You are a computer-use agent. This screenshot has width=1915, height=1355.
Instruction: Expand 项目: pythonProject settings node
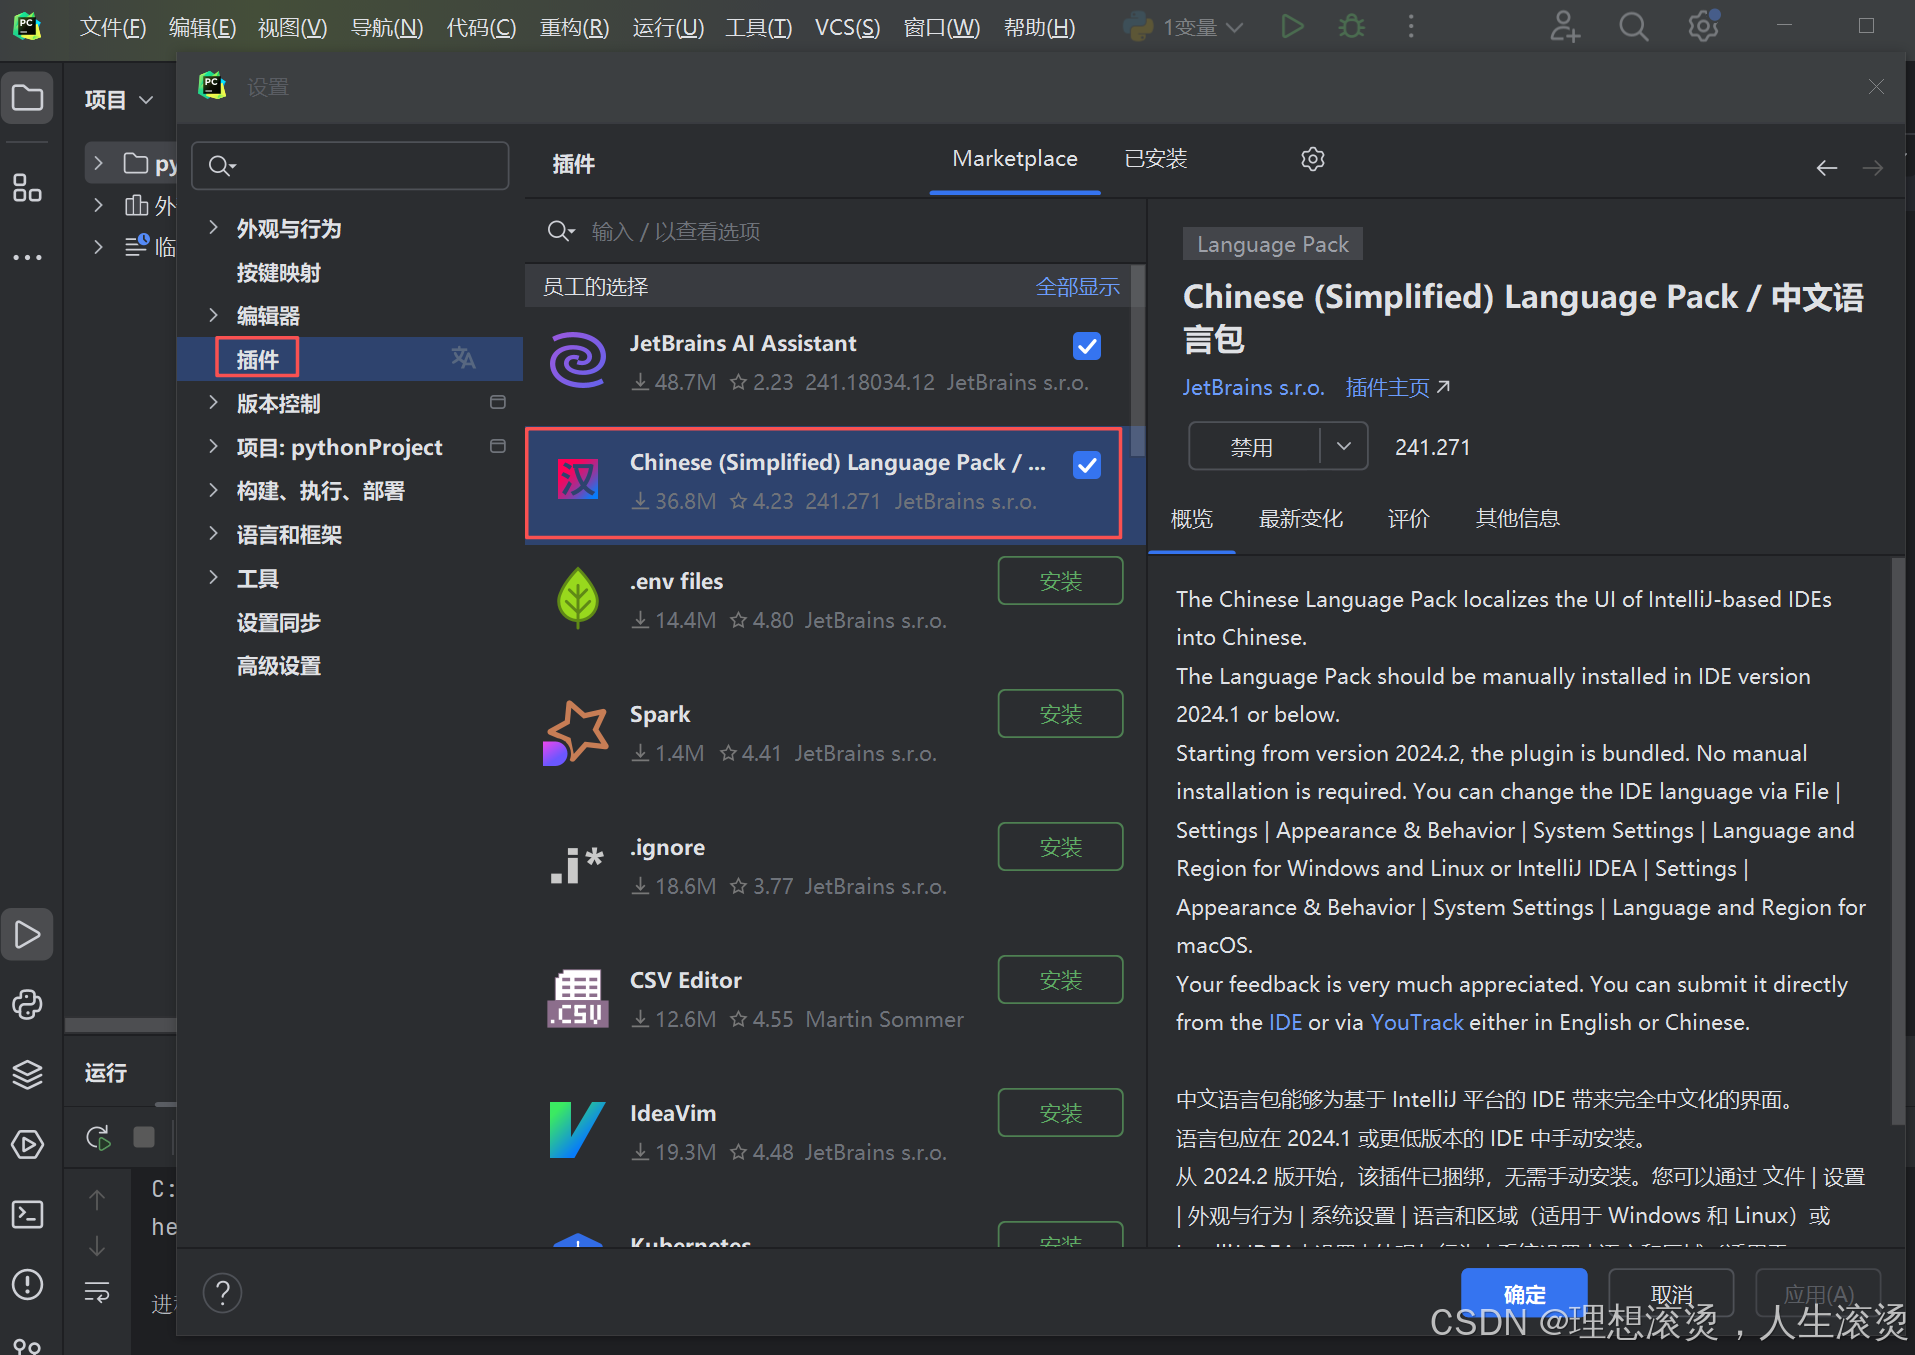(213, 446)
